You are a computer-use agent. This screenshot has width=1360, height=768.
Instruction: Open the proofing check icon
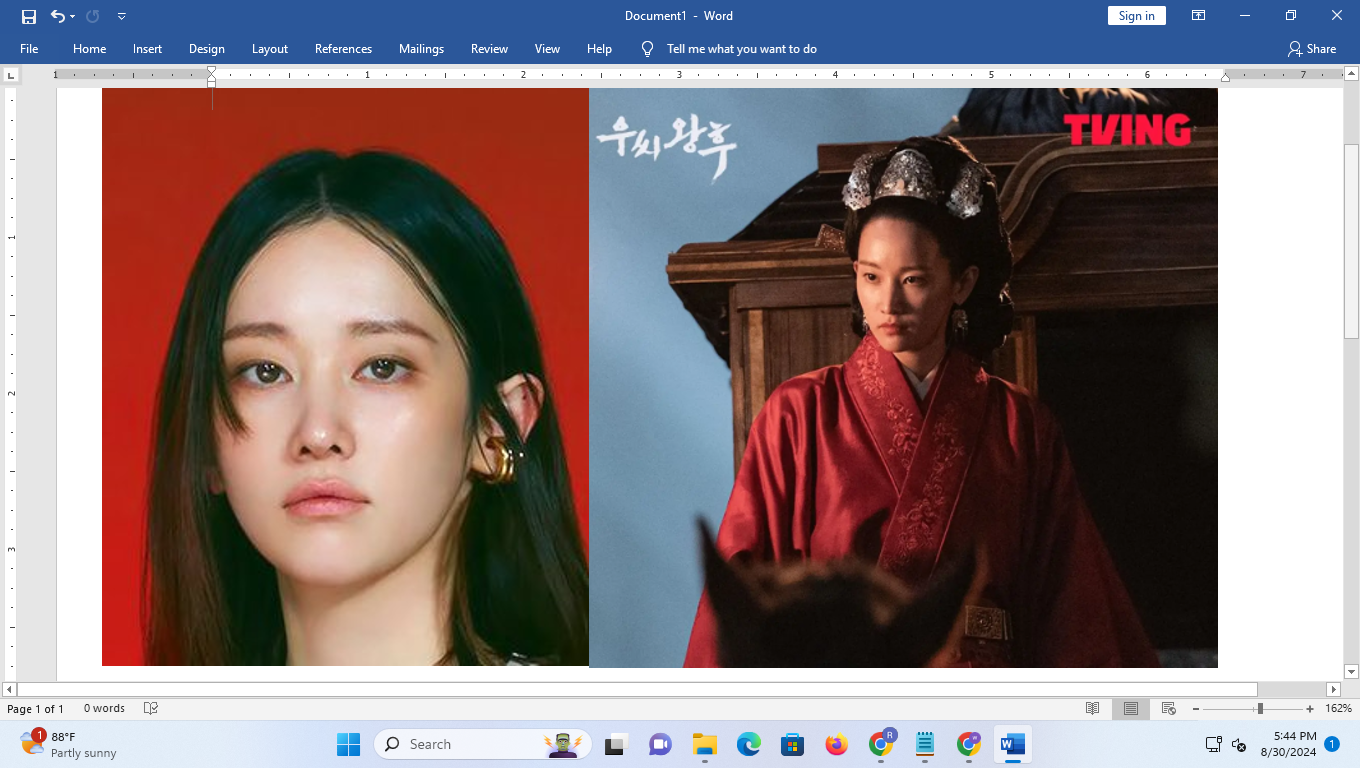[151, 709]
